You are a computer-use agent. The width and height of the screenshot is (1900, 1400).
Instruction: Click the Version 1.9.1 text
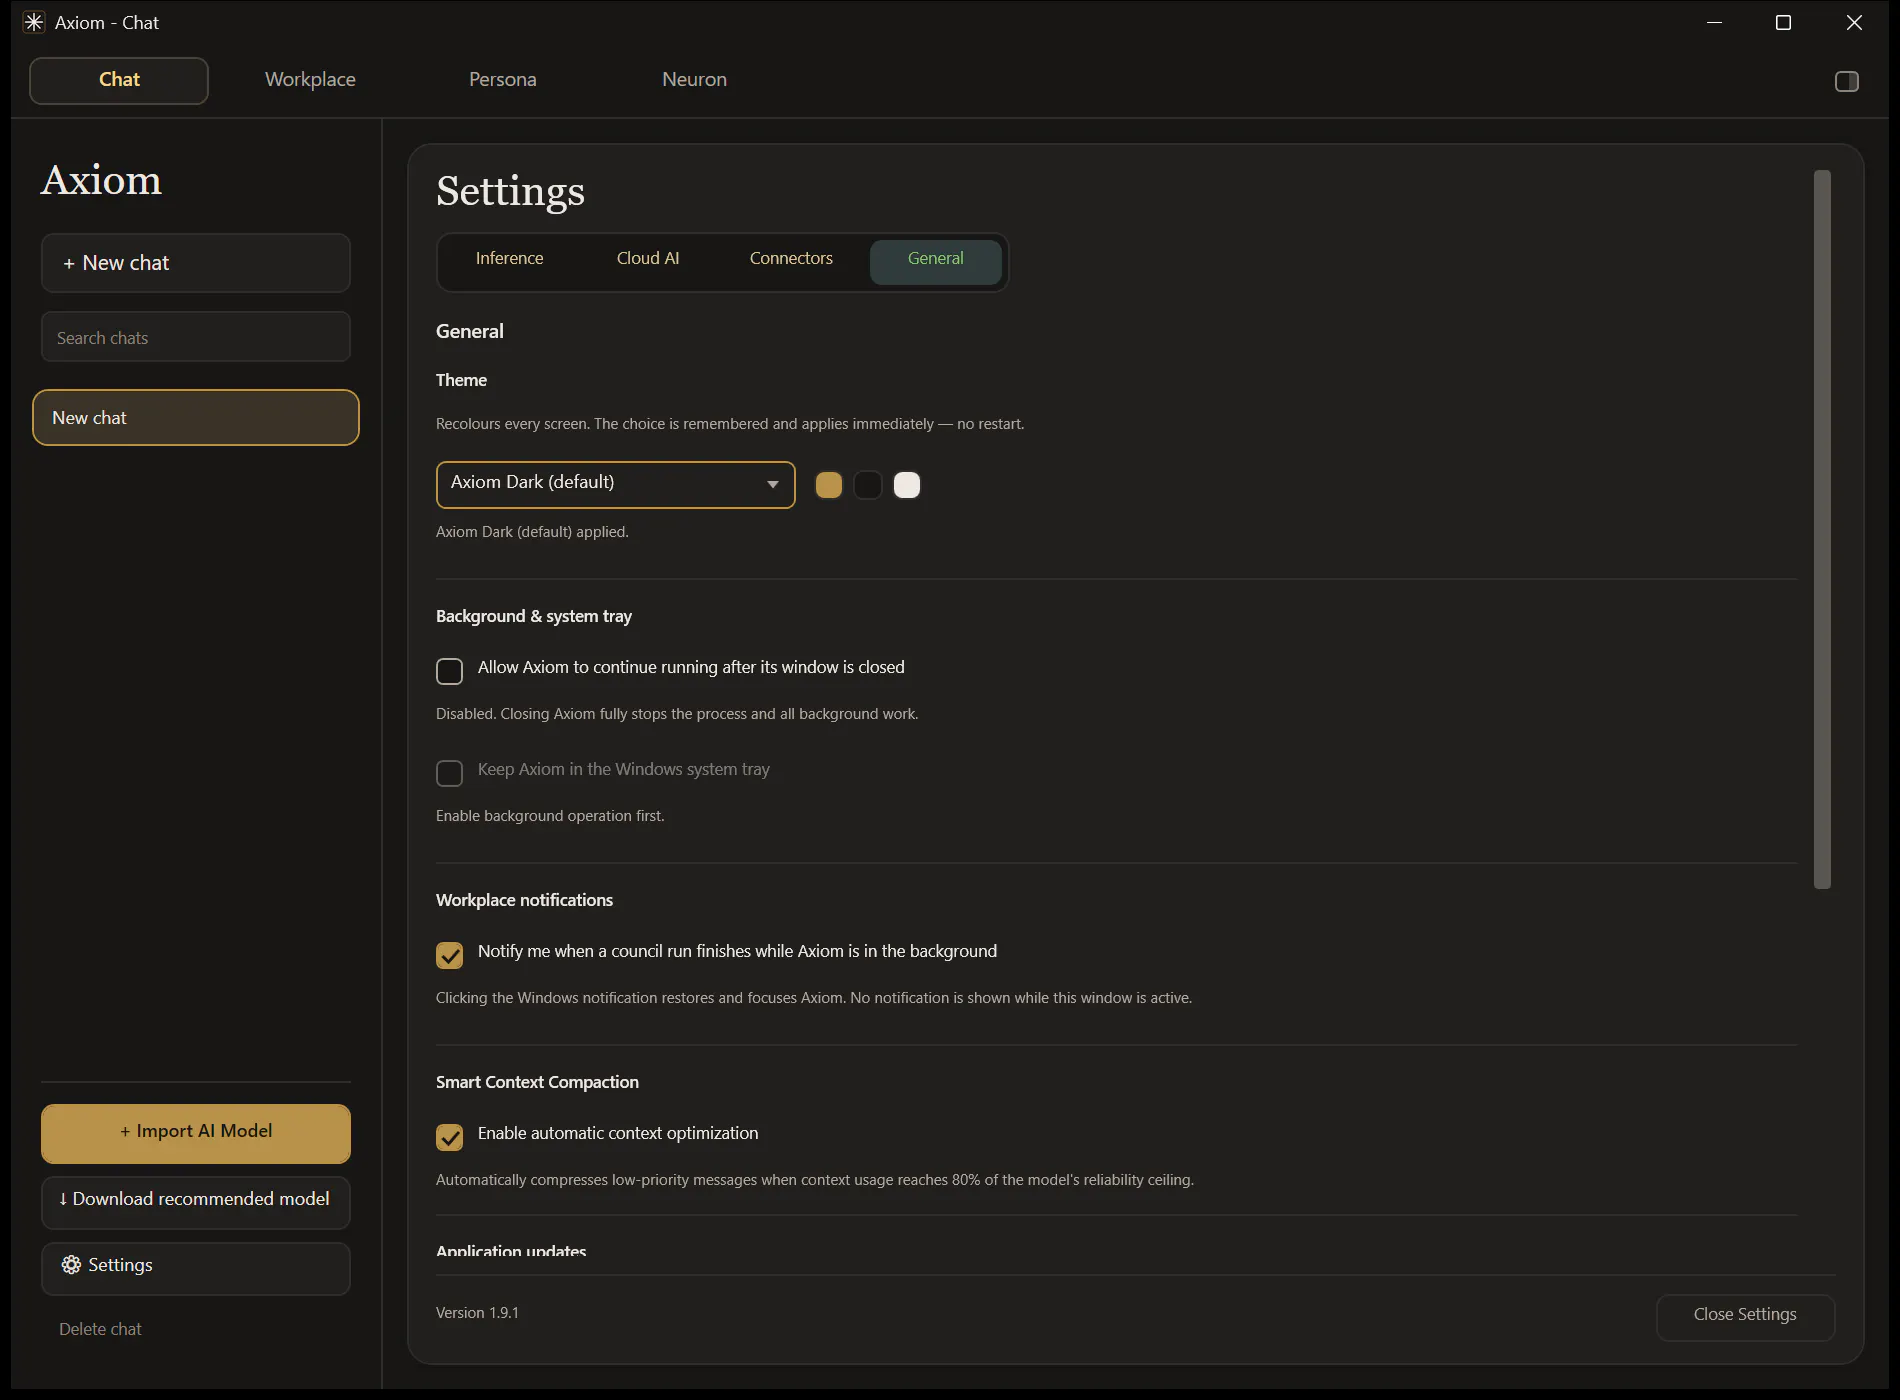click(477, 1313)
